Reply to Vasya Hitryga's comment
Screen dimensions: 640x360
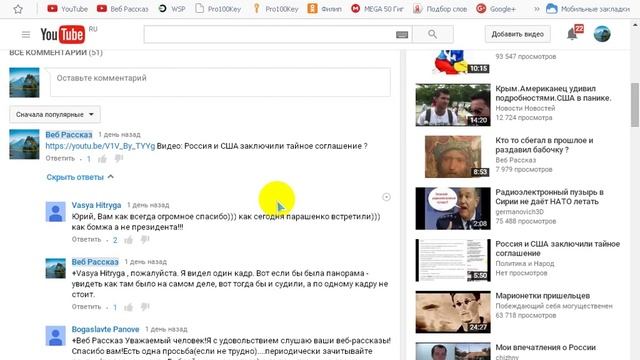86,240
